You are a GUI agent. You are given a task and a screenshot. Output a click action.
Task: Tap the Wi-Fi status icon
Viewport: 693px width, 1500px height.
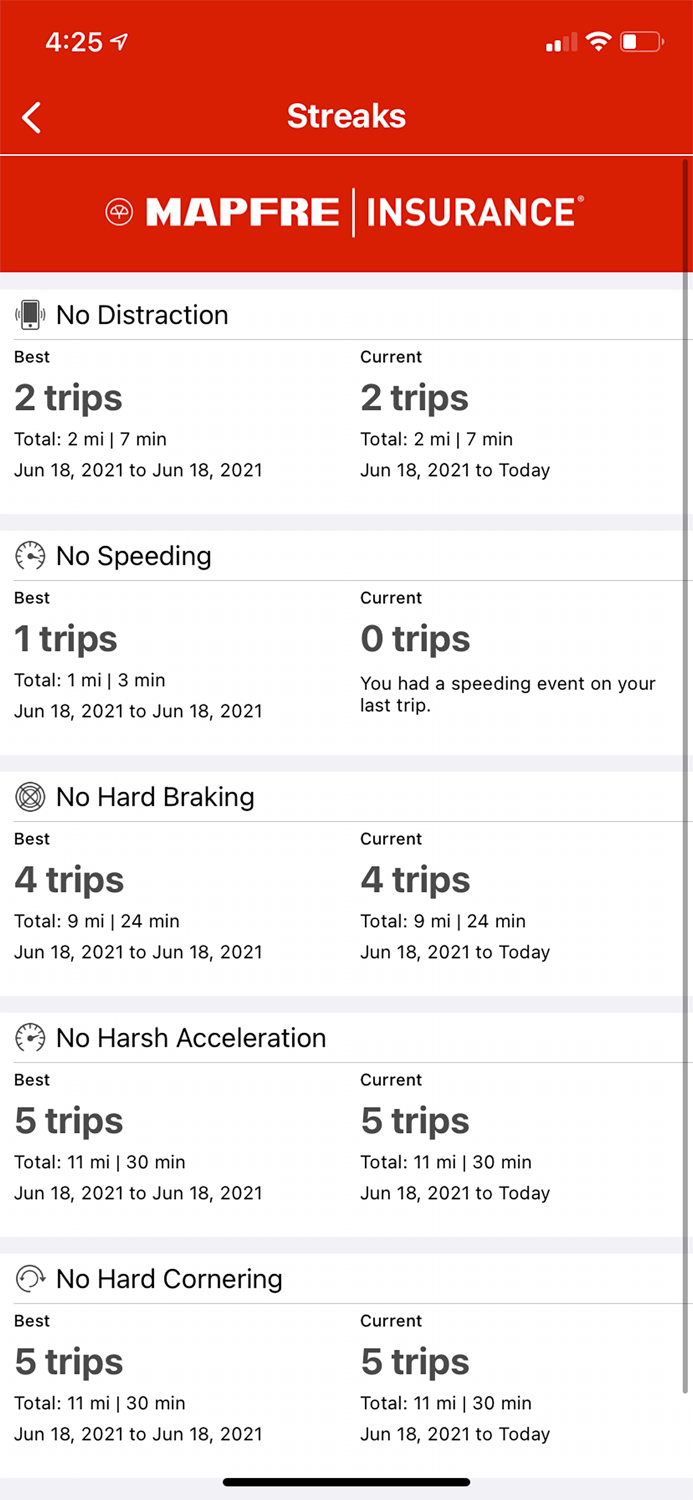click(x=598, y=42)
